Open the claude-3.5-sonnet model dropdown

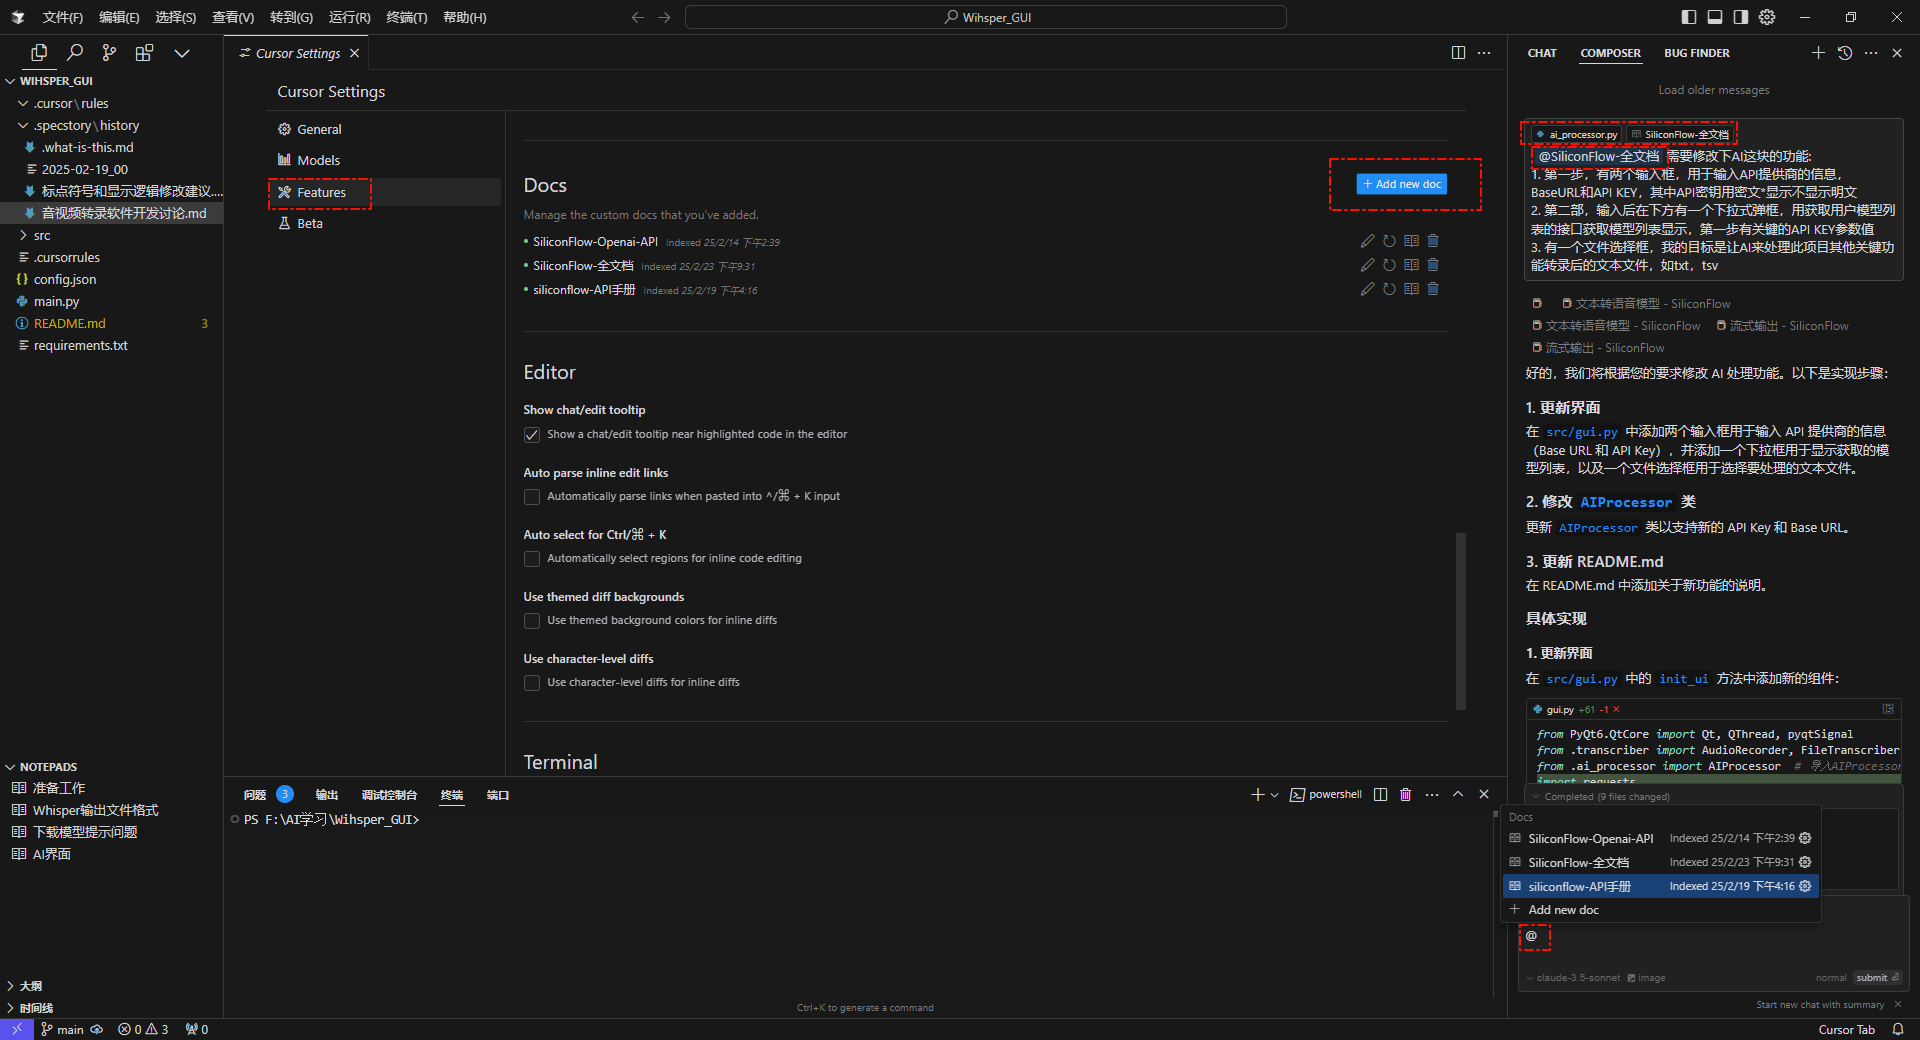pos(1573,978)
